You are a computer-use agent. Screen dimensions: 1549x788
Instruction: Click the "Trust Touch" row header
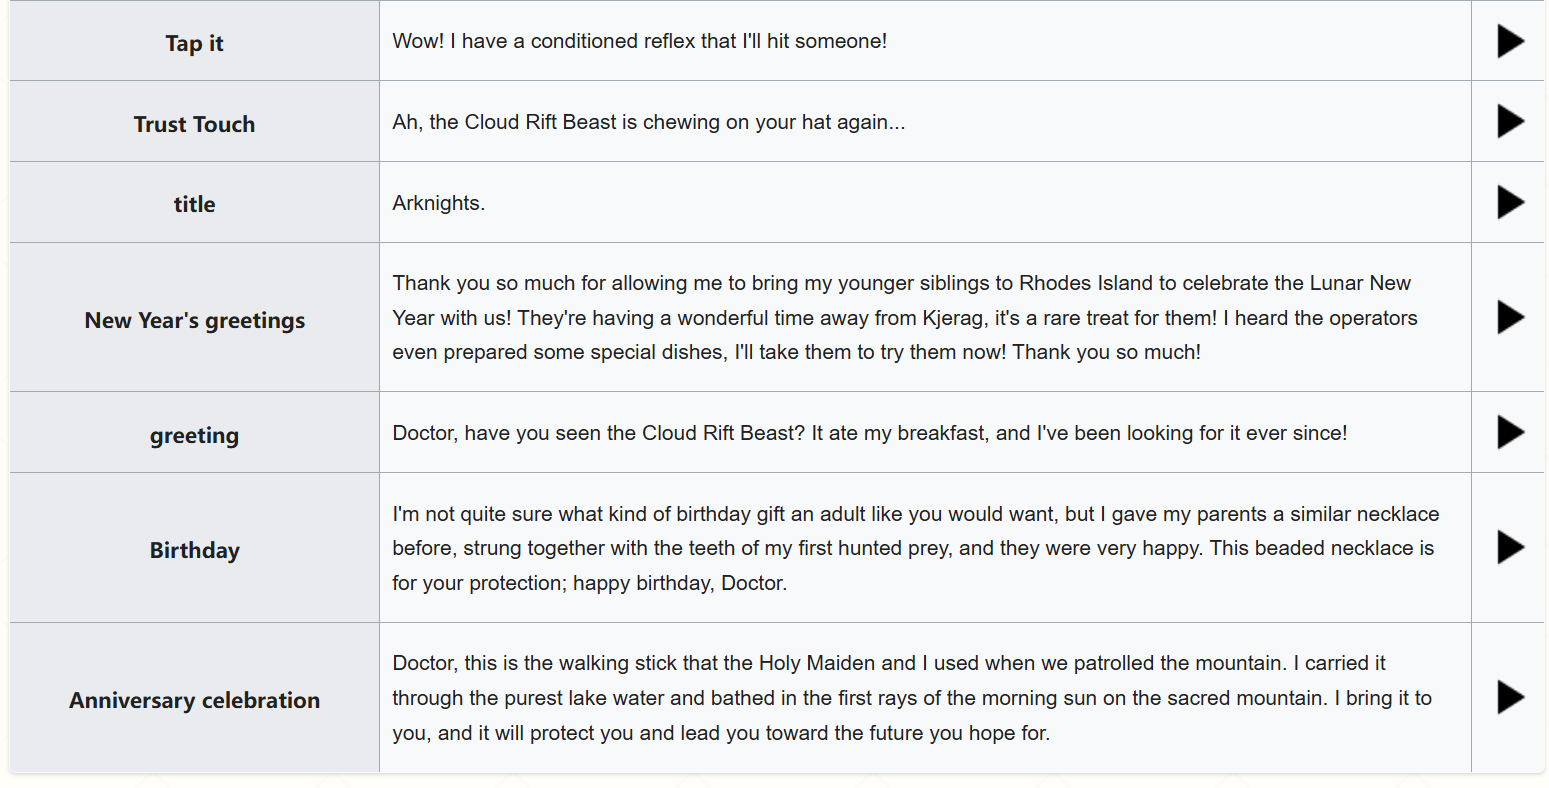point(194,124)
